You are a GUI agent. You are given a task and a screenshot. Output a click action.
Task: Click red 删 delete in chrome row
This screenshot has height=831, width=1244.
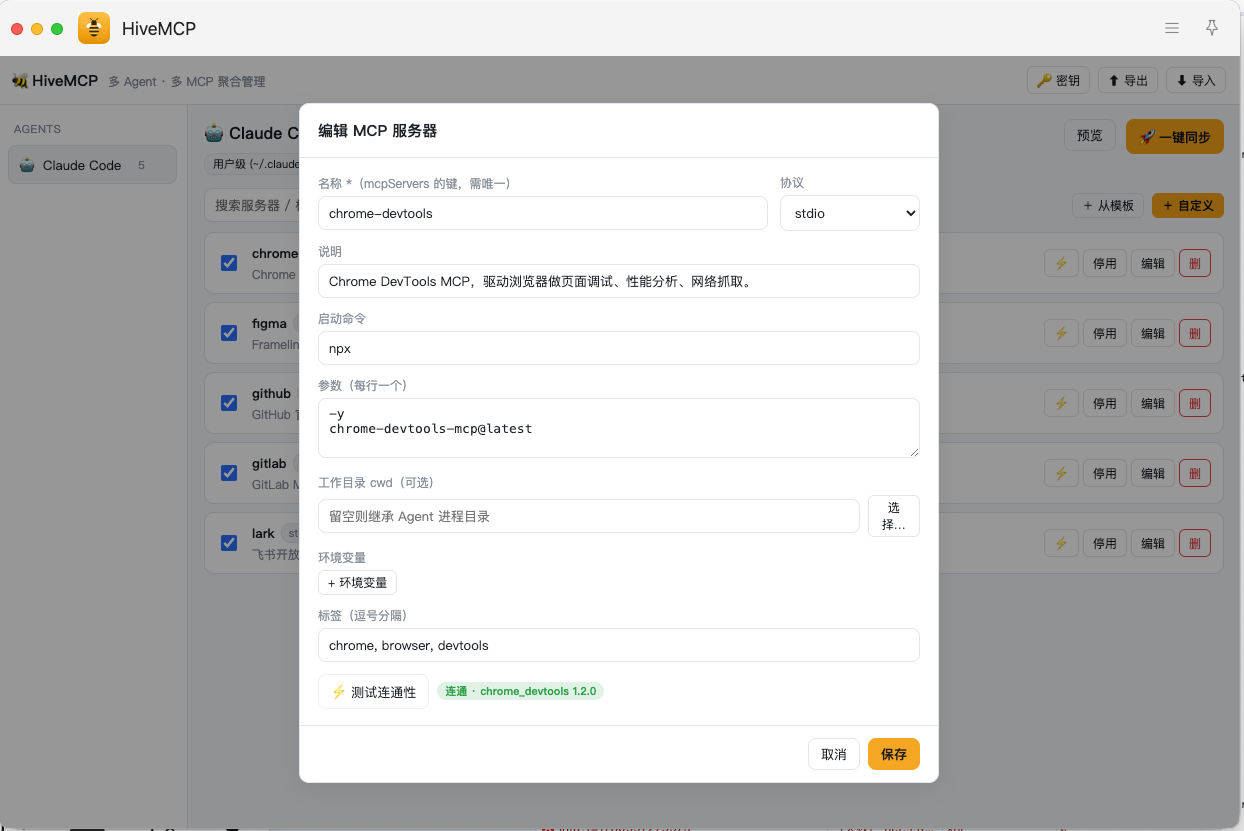pos(1195,263)
